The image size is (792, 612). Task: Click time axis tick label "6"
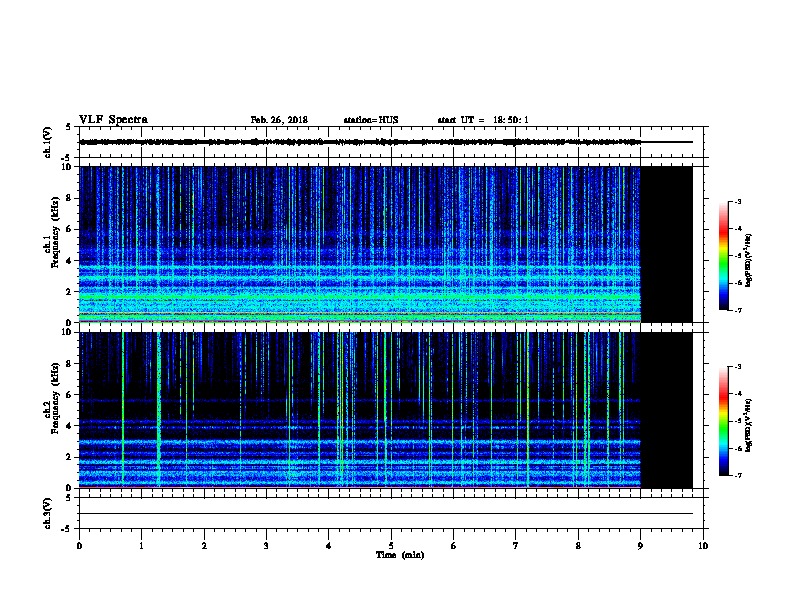click(453, 546)
